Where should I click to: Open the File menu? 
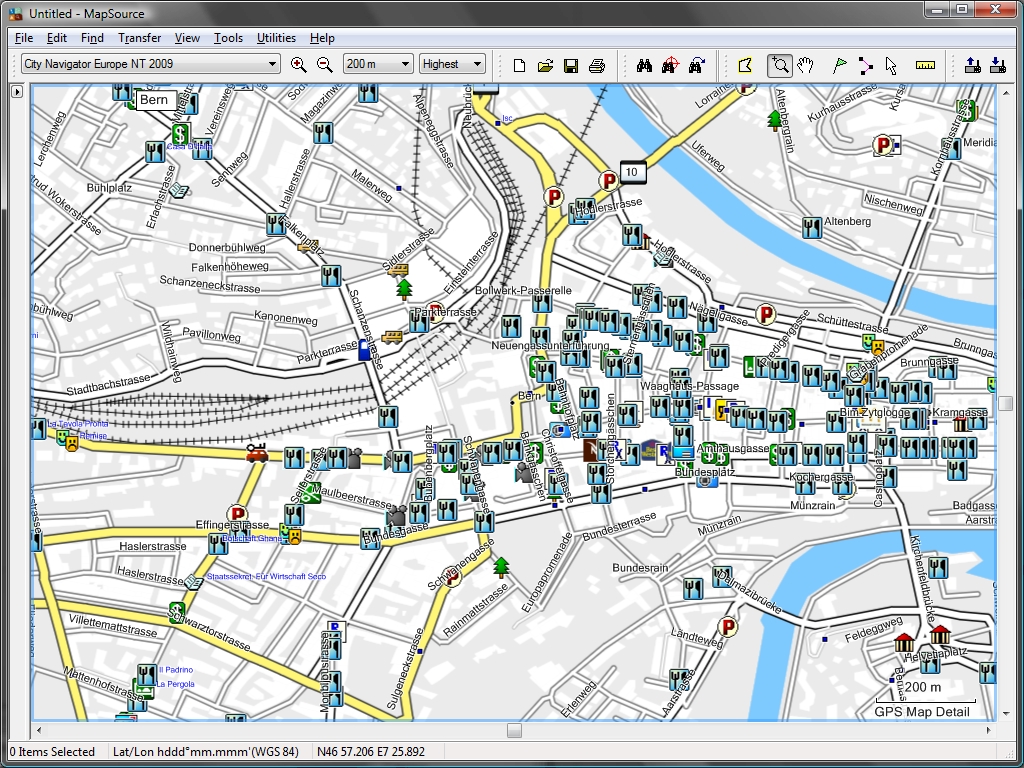(x=24, y=38)
